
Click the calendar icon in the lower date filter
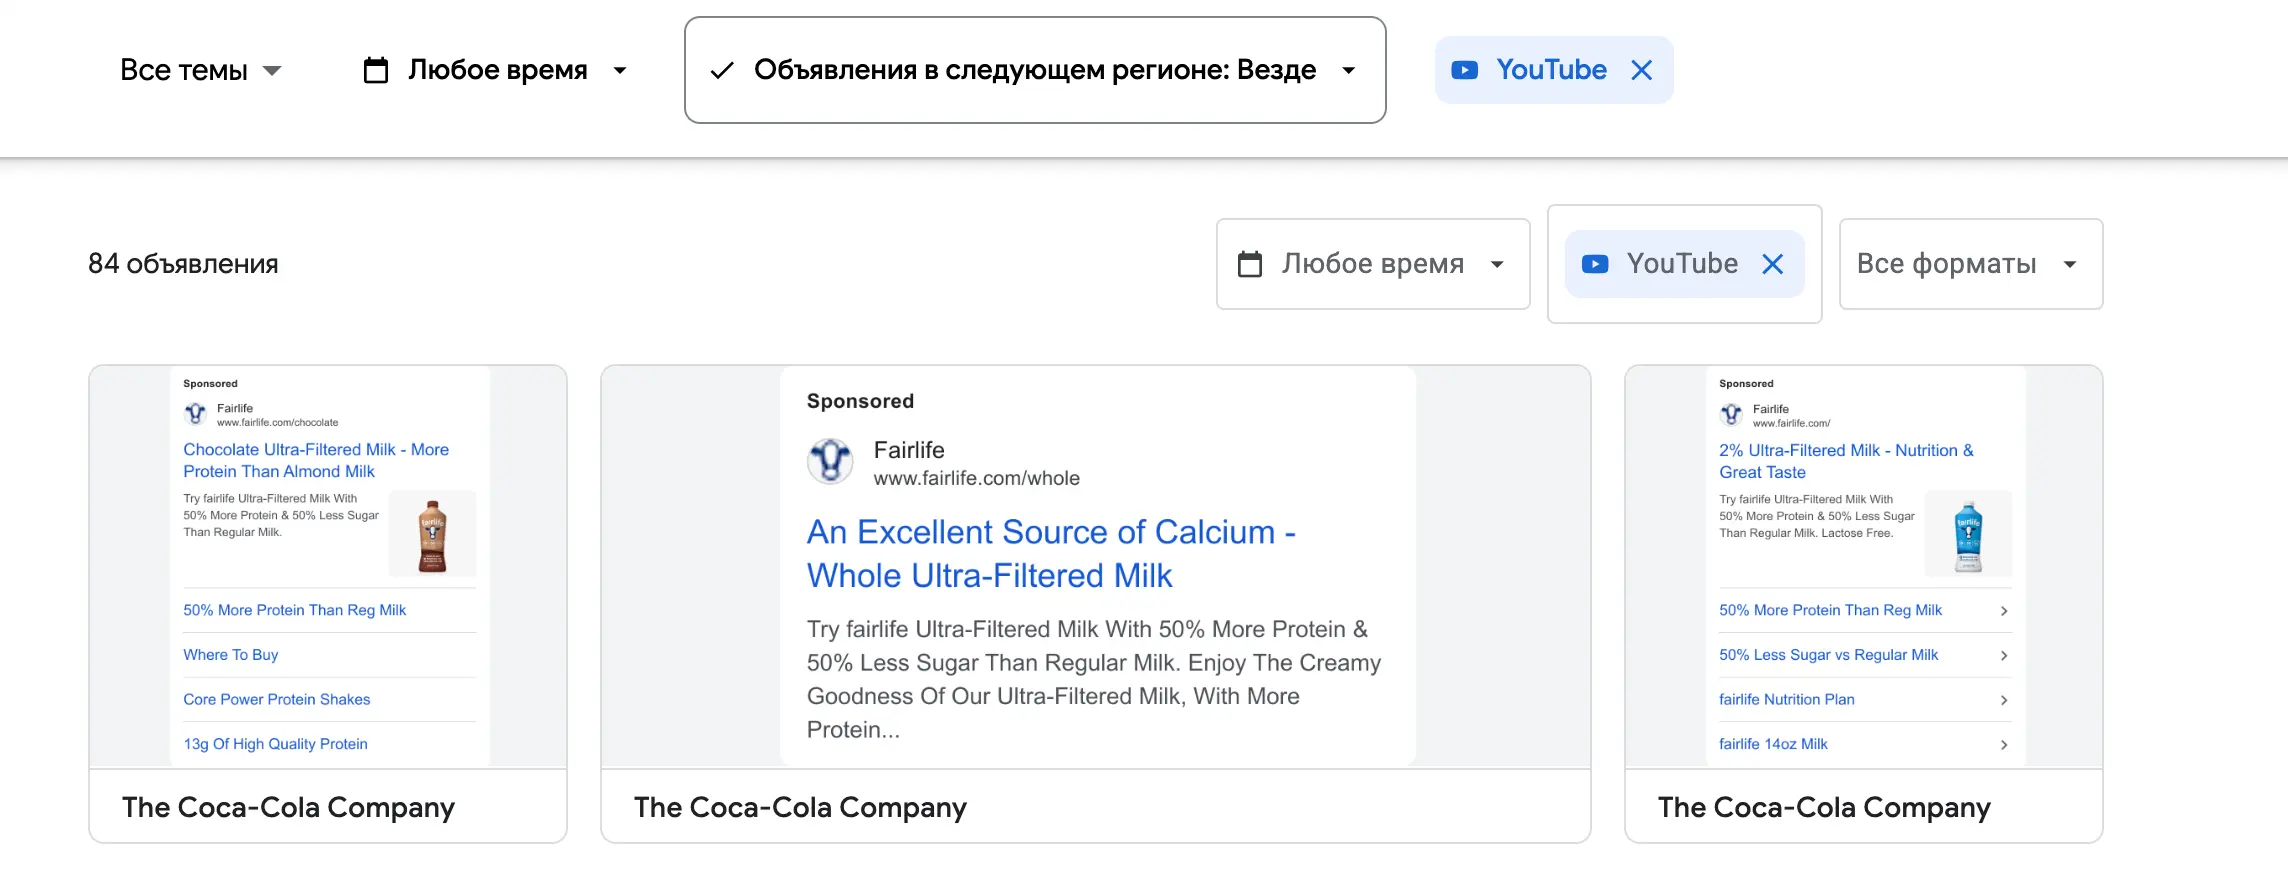pyautogui.click(x=1250, y=263)
